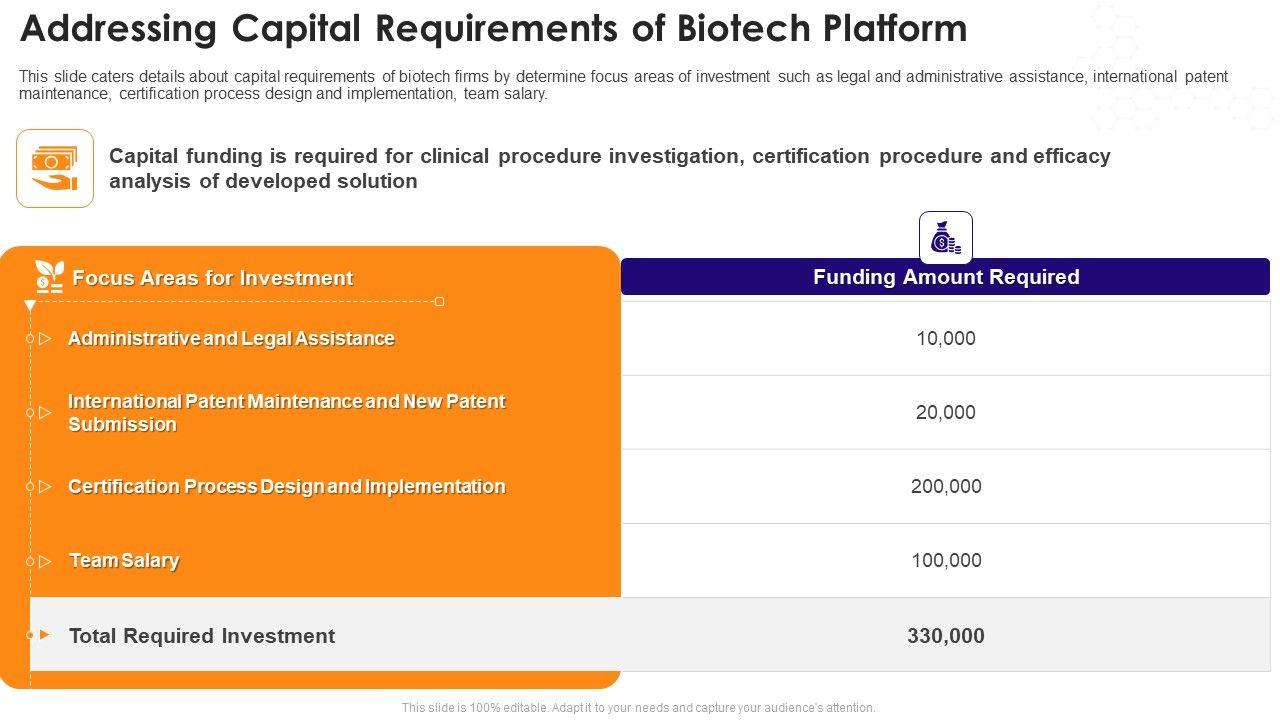Click the arrow bullet beside Administrative and Legal Assistance
The height and width of the screenshot is (720, 1280).
click(45, 339)
